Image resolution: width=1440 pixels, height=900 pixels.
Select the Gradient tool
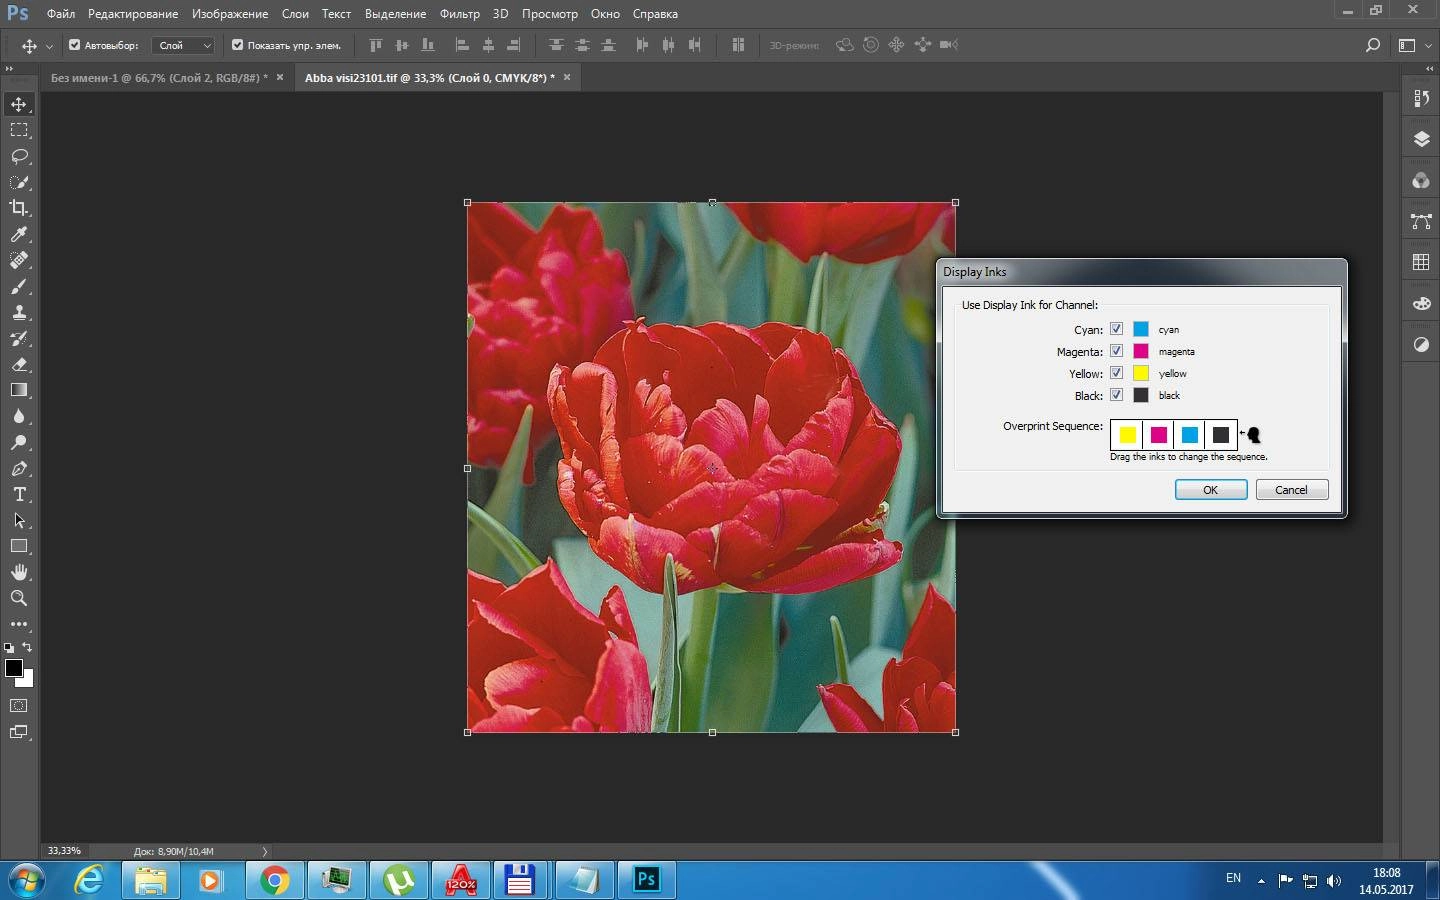(x=19, y=390)
